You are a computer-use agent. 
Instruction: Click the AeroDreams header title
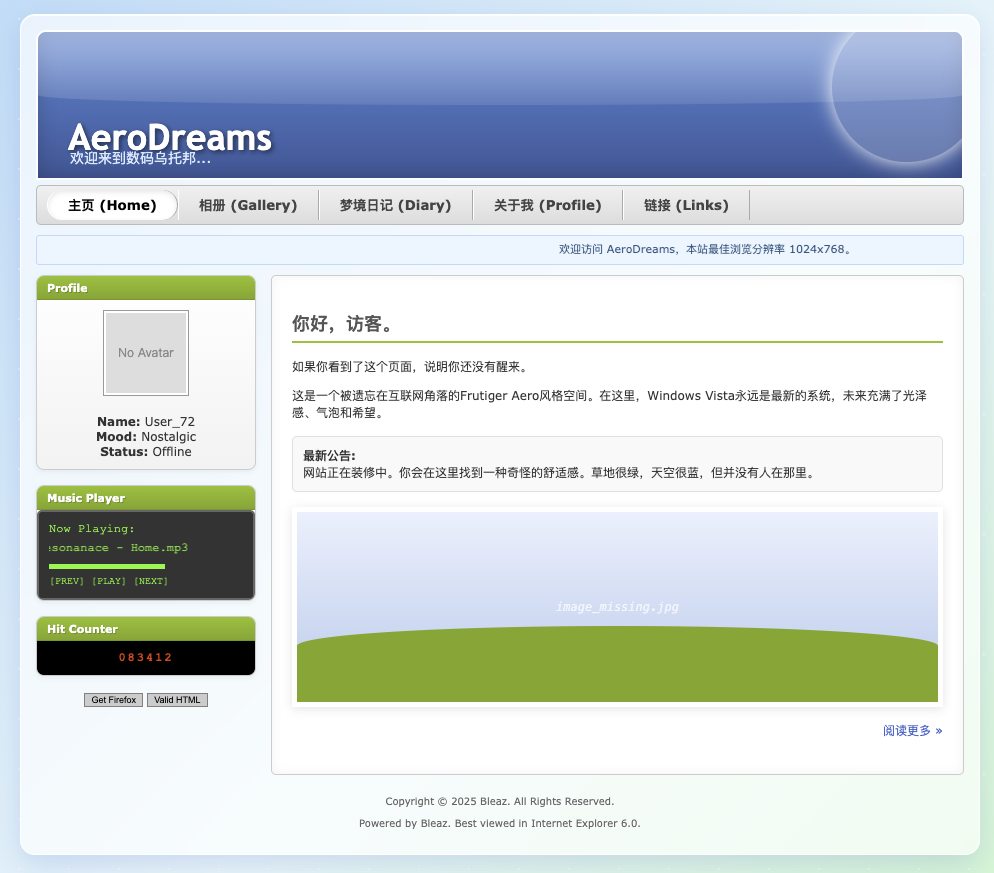click(170, 138)
